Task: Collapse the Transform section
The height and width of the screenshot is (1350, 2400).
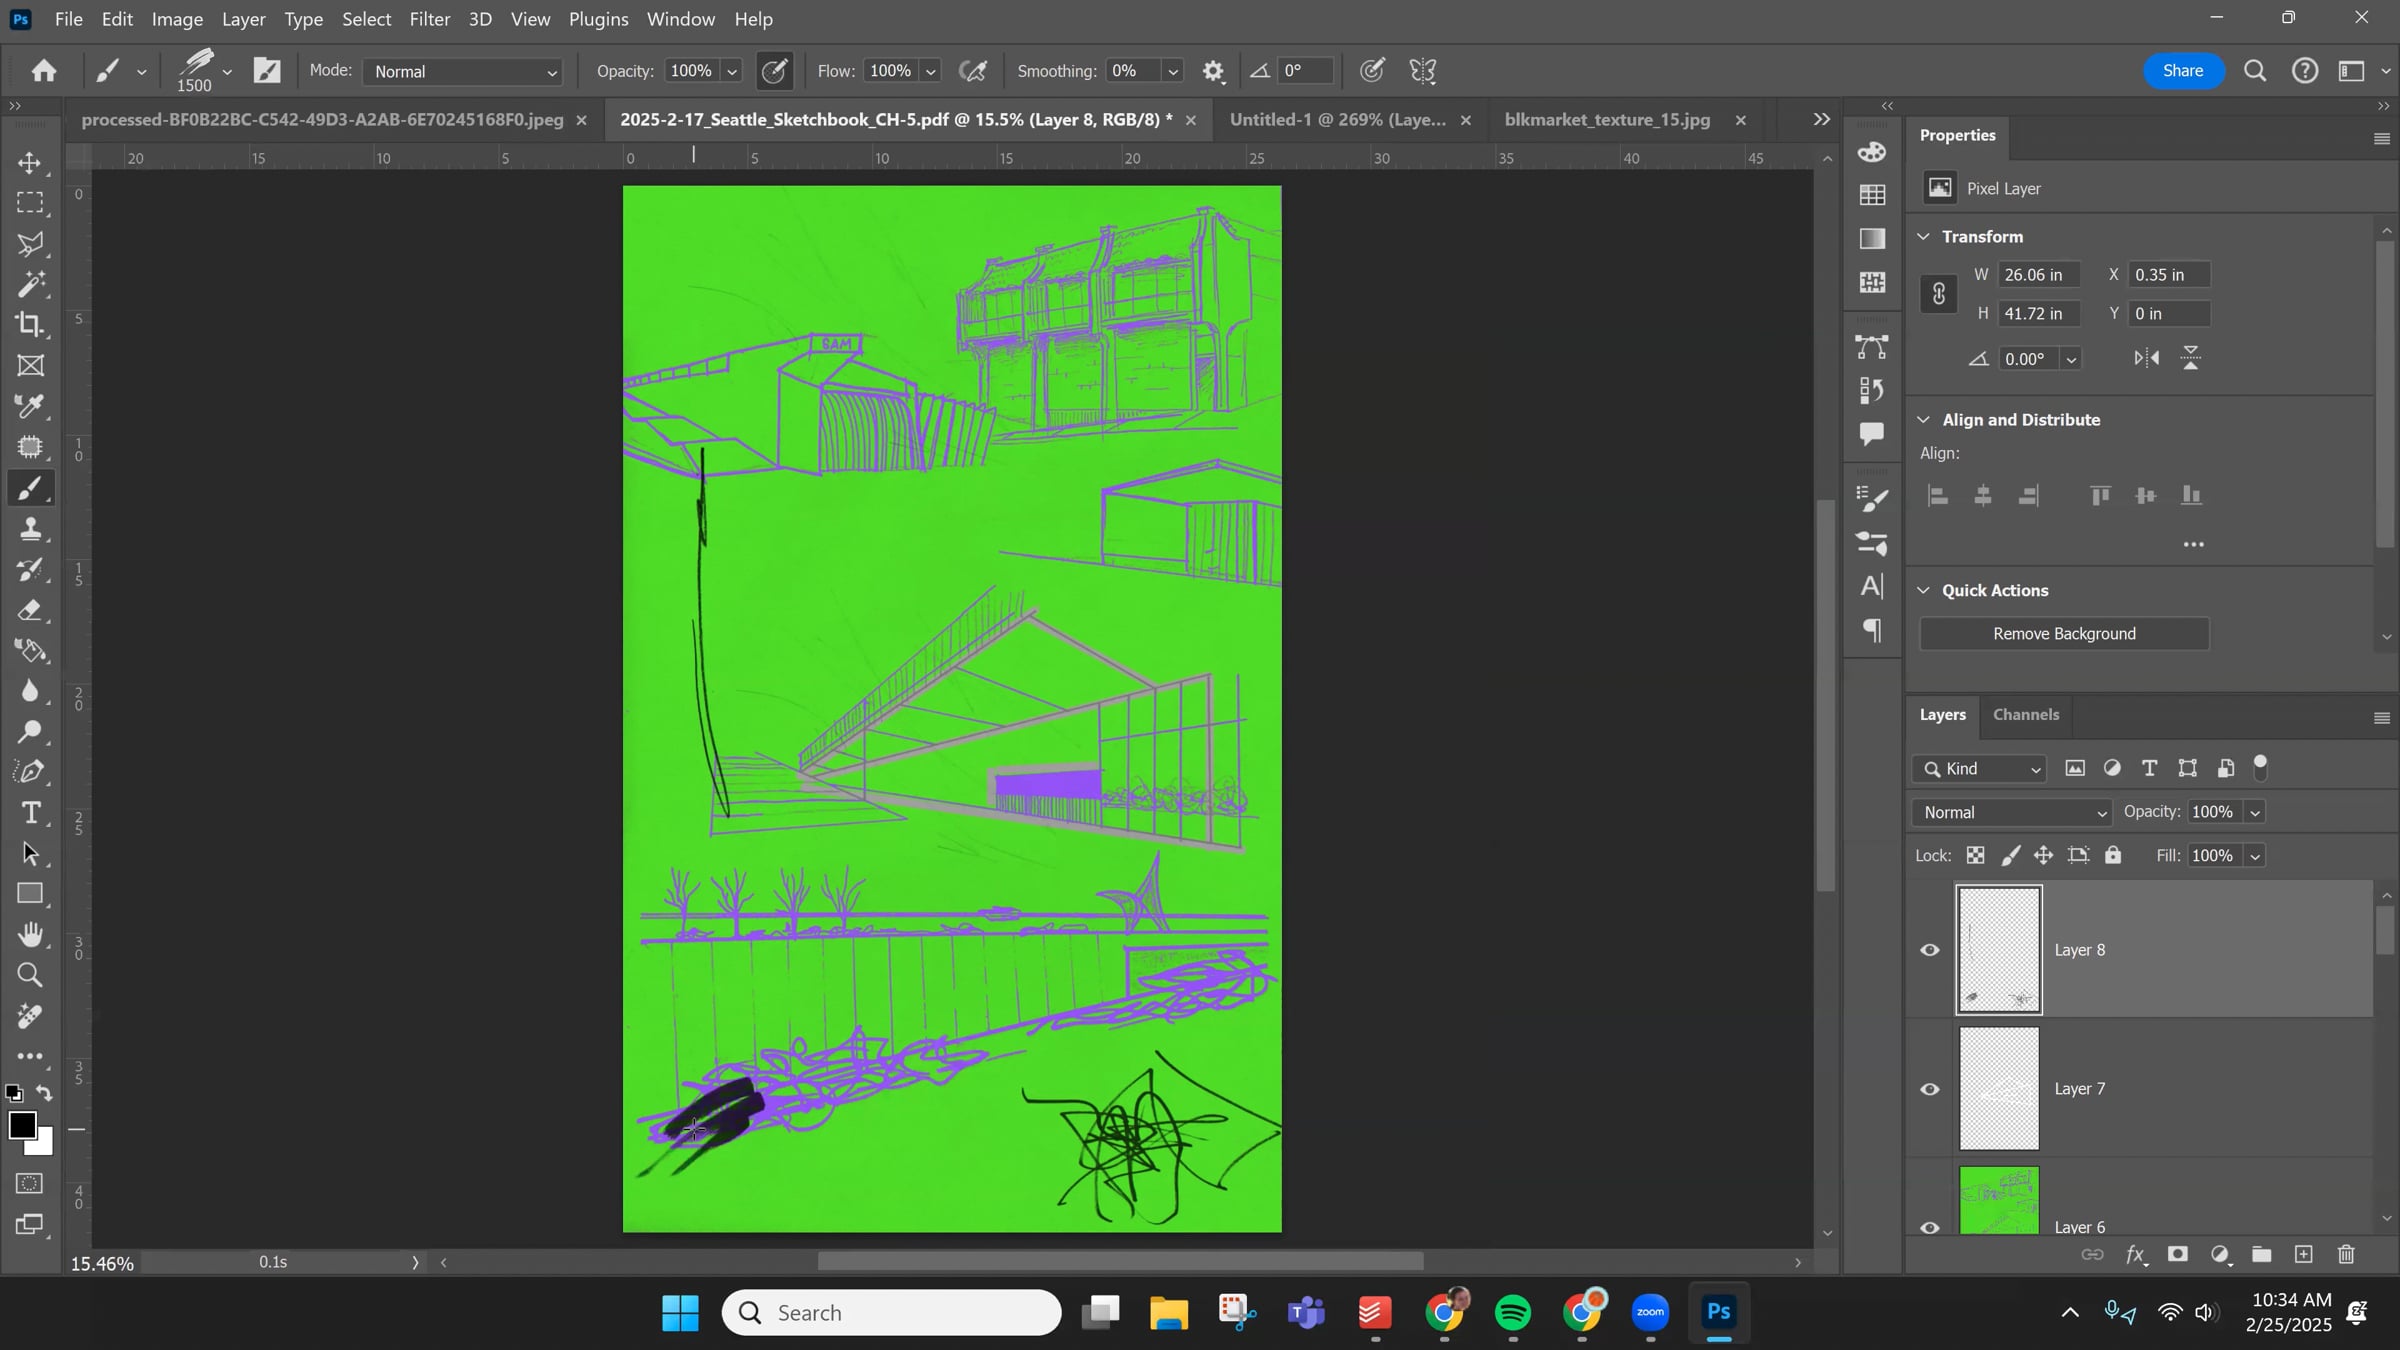Action: pyautogui.click(x=1923, y=237)
